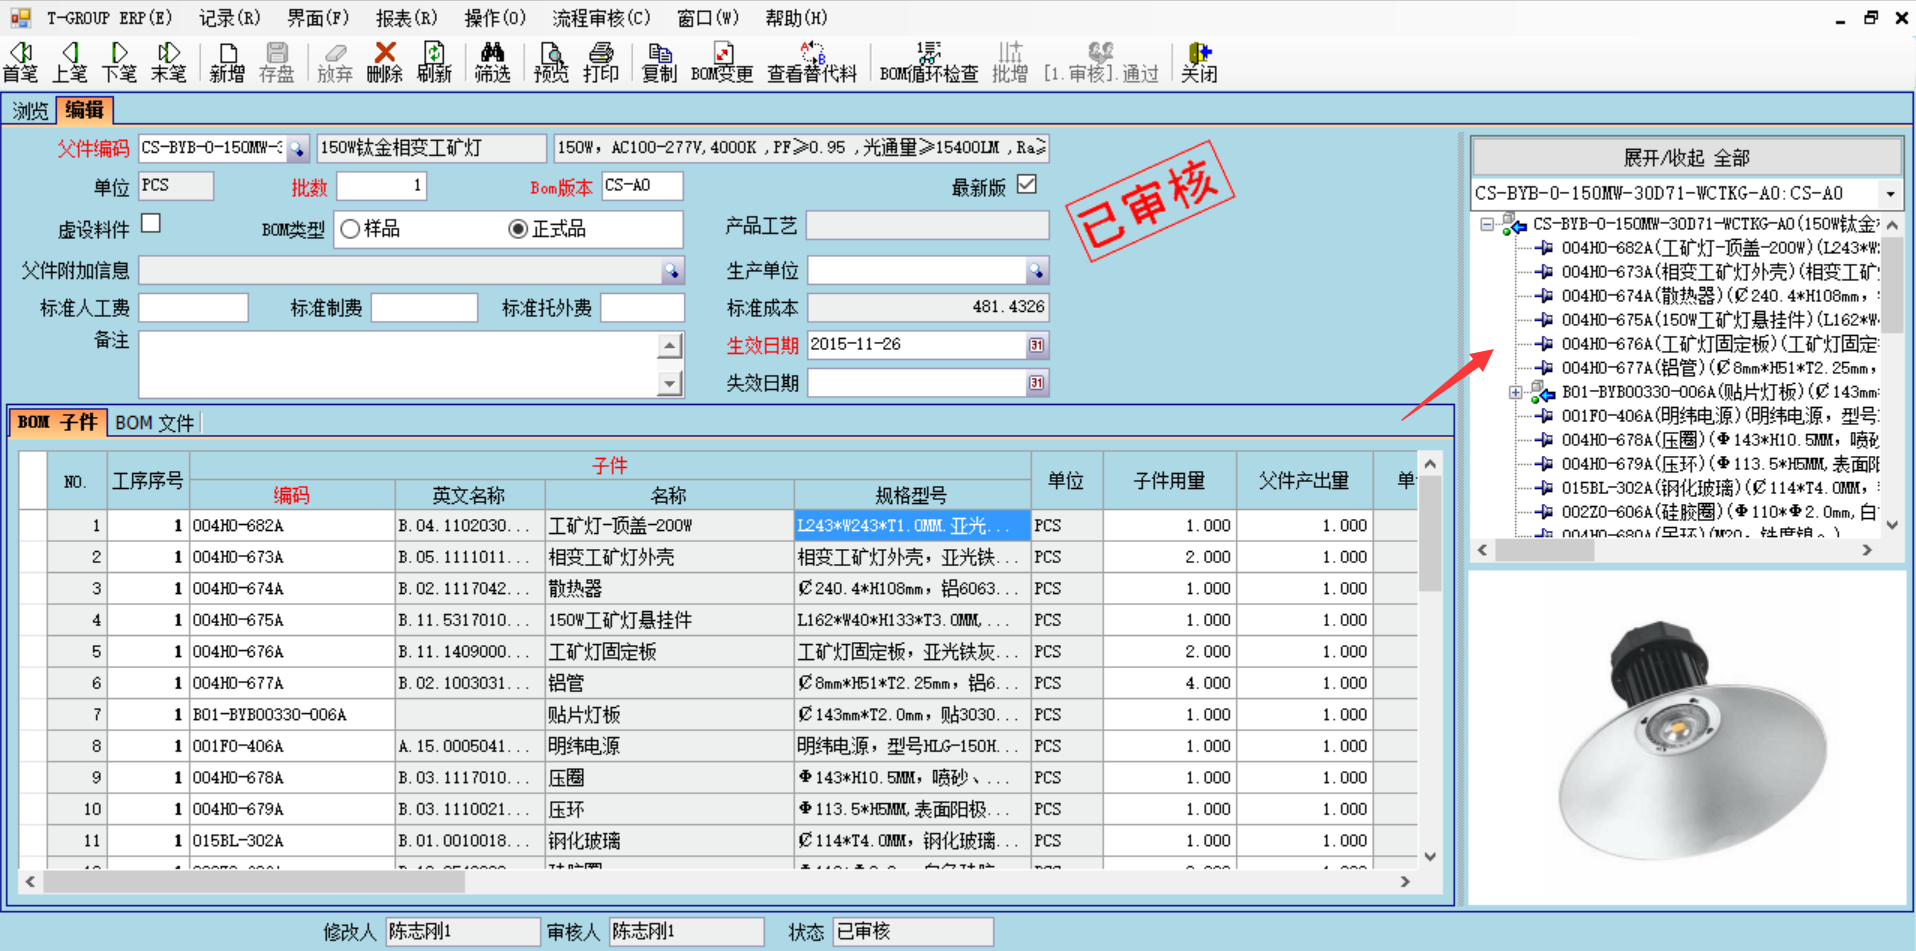The image size is (1916, 951).
Task: Open the 筛选 (Filter) tool
Action: (x=492, y=61)
